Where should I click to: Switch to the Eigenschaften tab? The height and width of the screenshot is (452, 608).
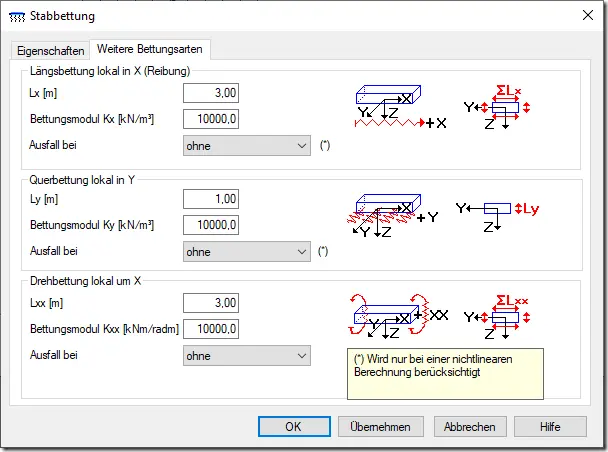(50, 51)
